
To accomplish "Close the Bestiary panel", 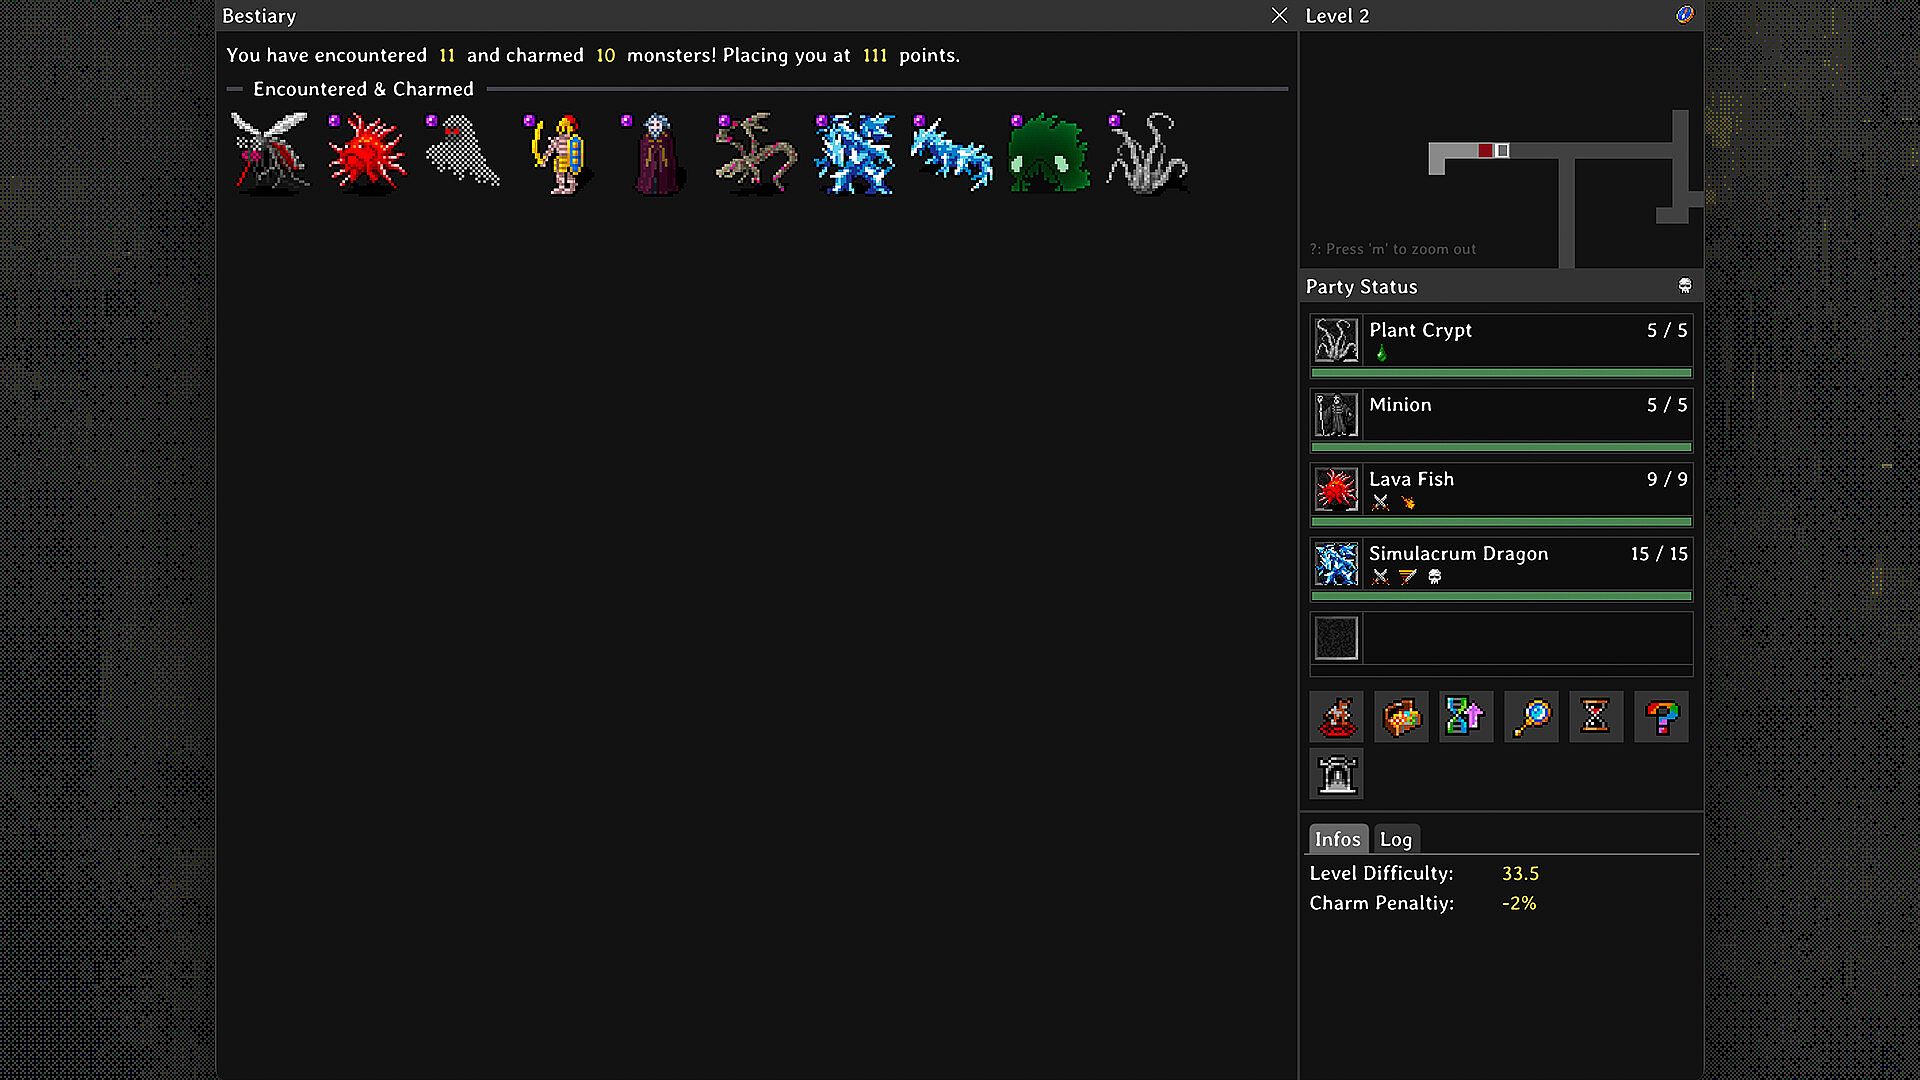I will click(1279, 15).
